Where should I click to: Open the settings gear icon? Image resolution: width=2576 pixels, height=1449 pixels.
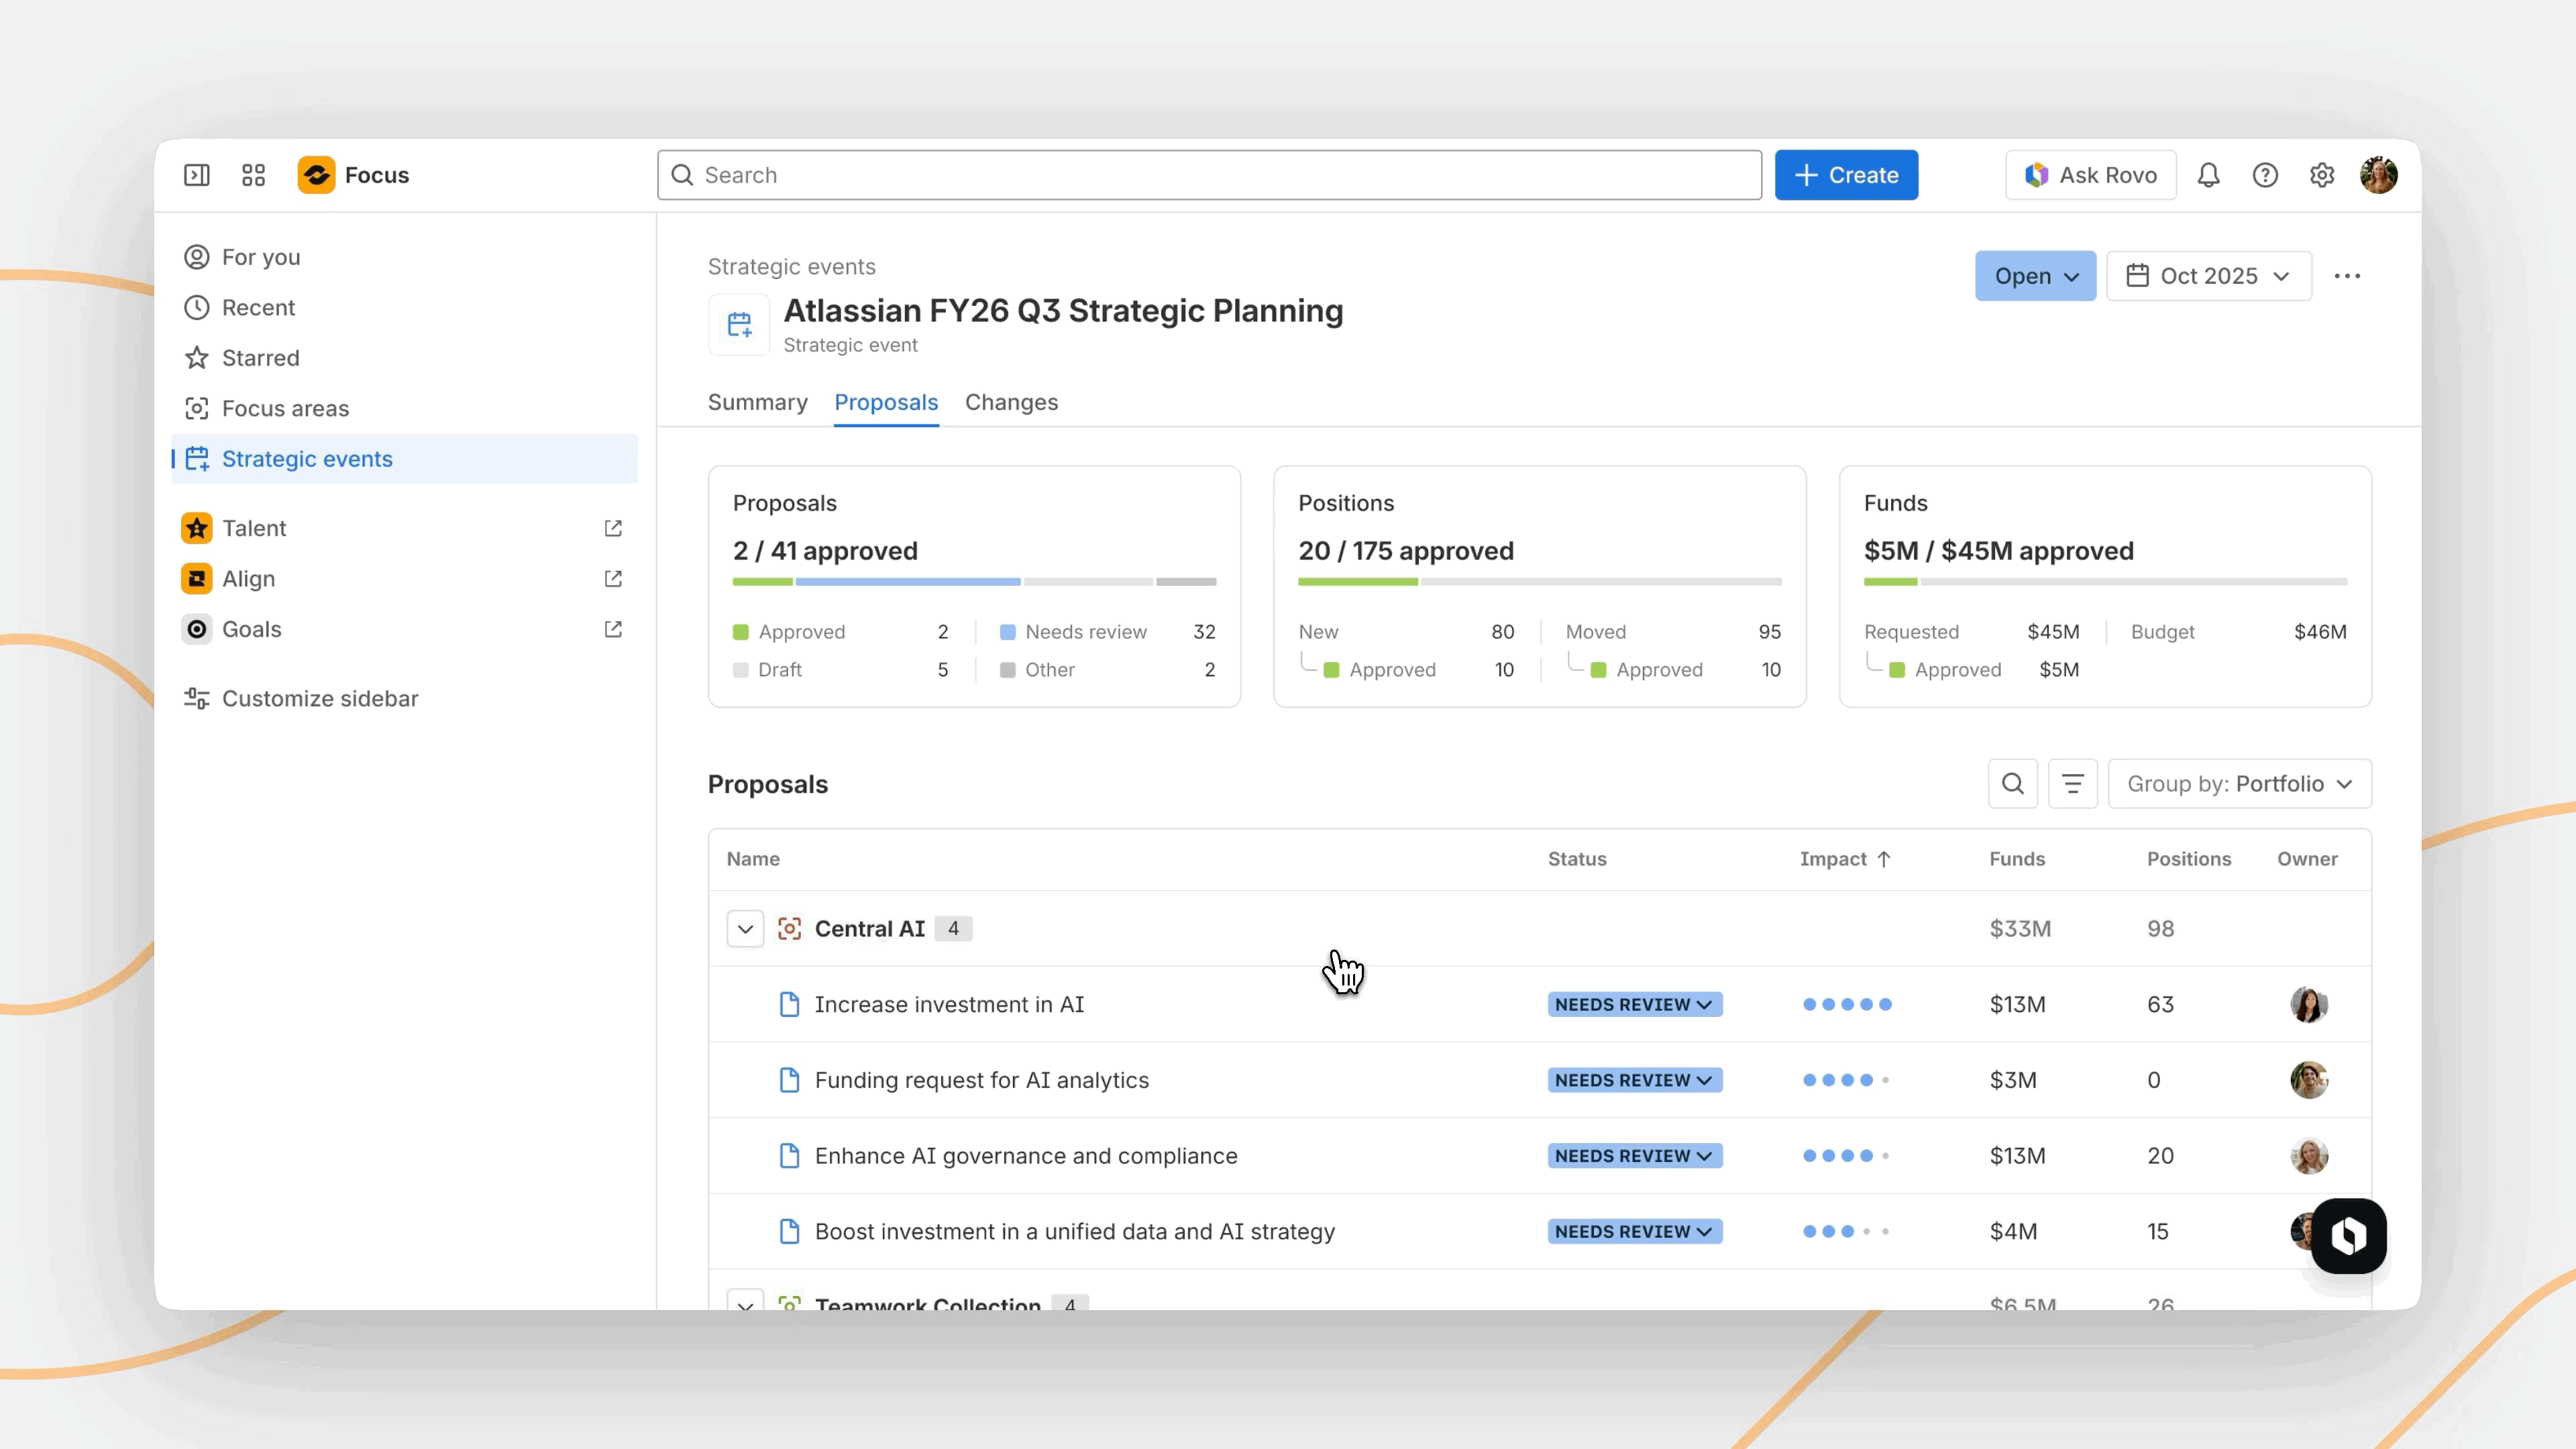pos(2322,175)
